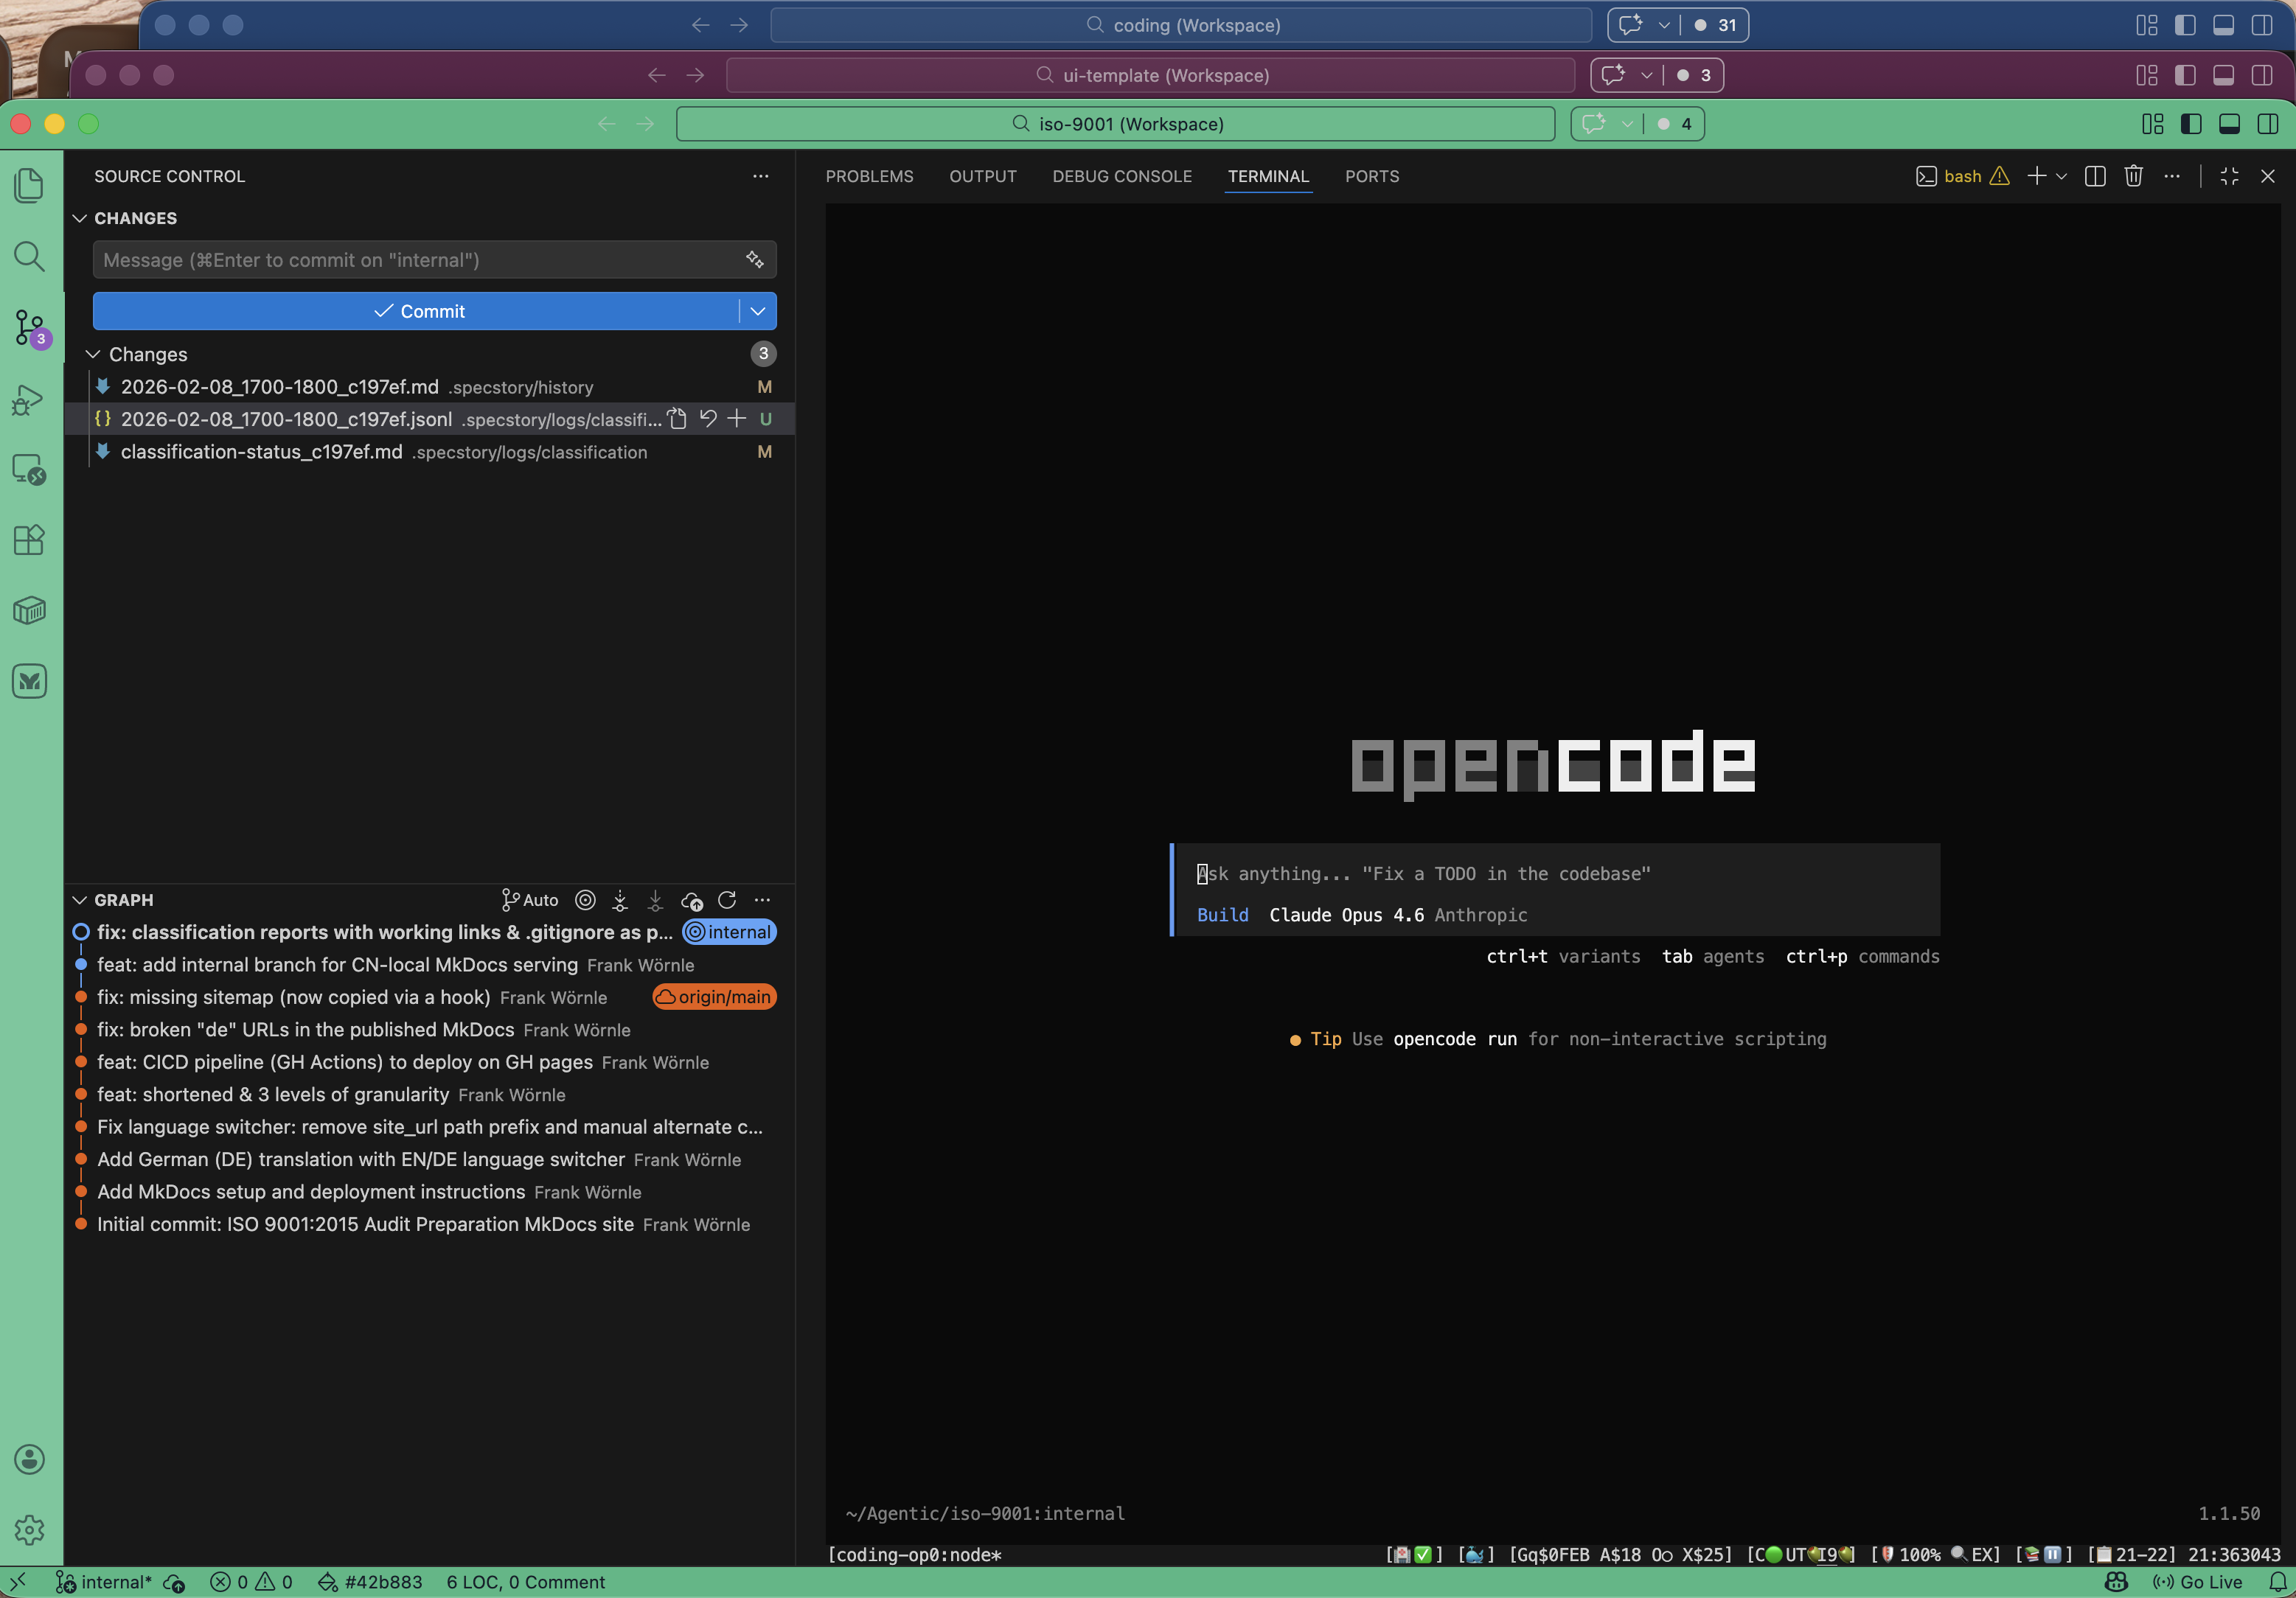The height and width of the screenshot is (1598, 2296).
Task: Open file icon for c197ef.jsonl row
Action: [677, 419]
